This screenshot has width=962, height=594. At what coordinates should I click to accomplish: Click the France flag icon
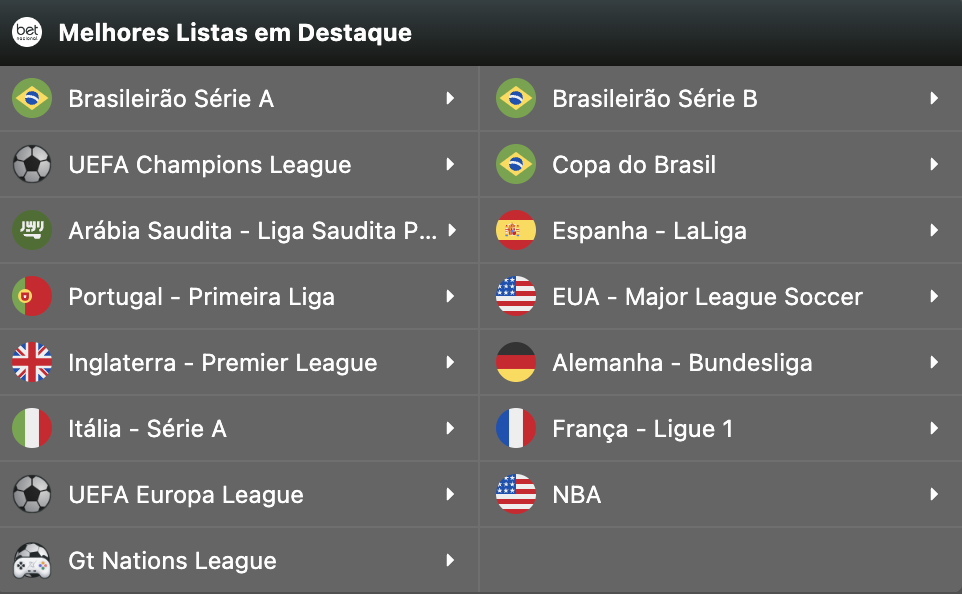(516, 428)
